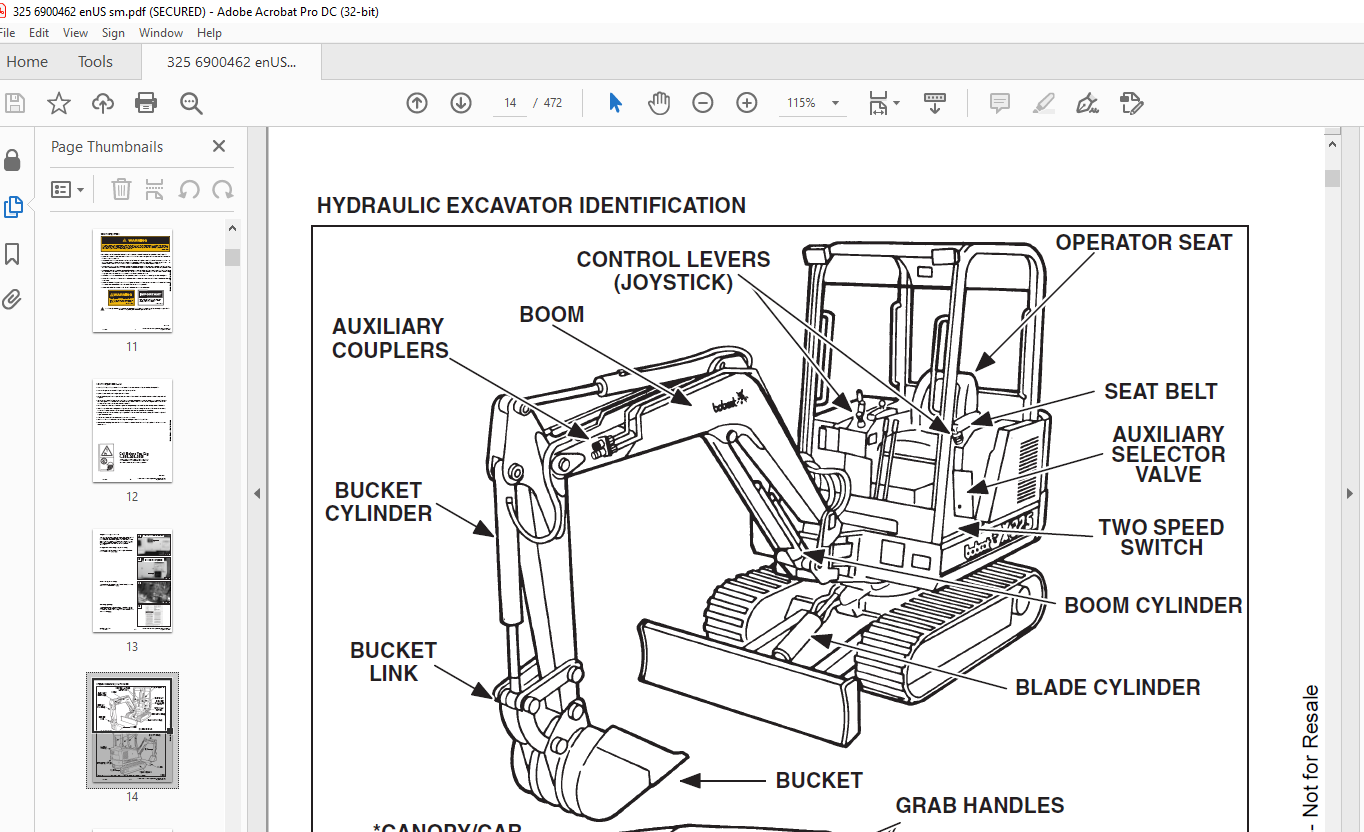This screenshot has height=832, width=1364.
Task: Open the View menu
Action: 76,33
